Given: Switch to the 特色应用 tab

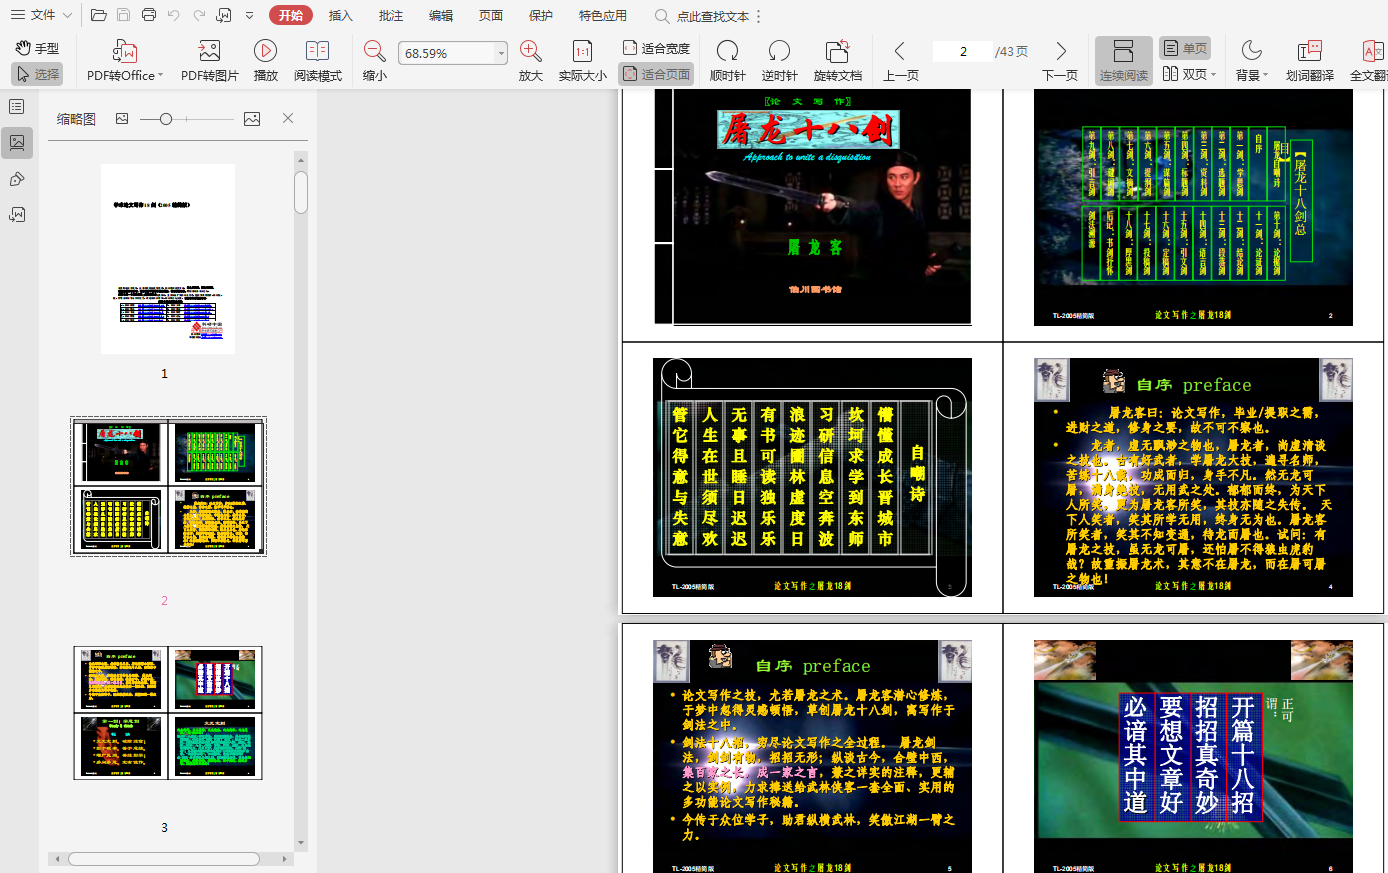Looking at the screenshot, I should [x=602, y=16].
